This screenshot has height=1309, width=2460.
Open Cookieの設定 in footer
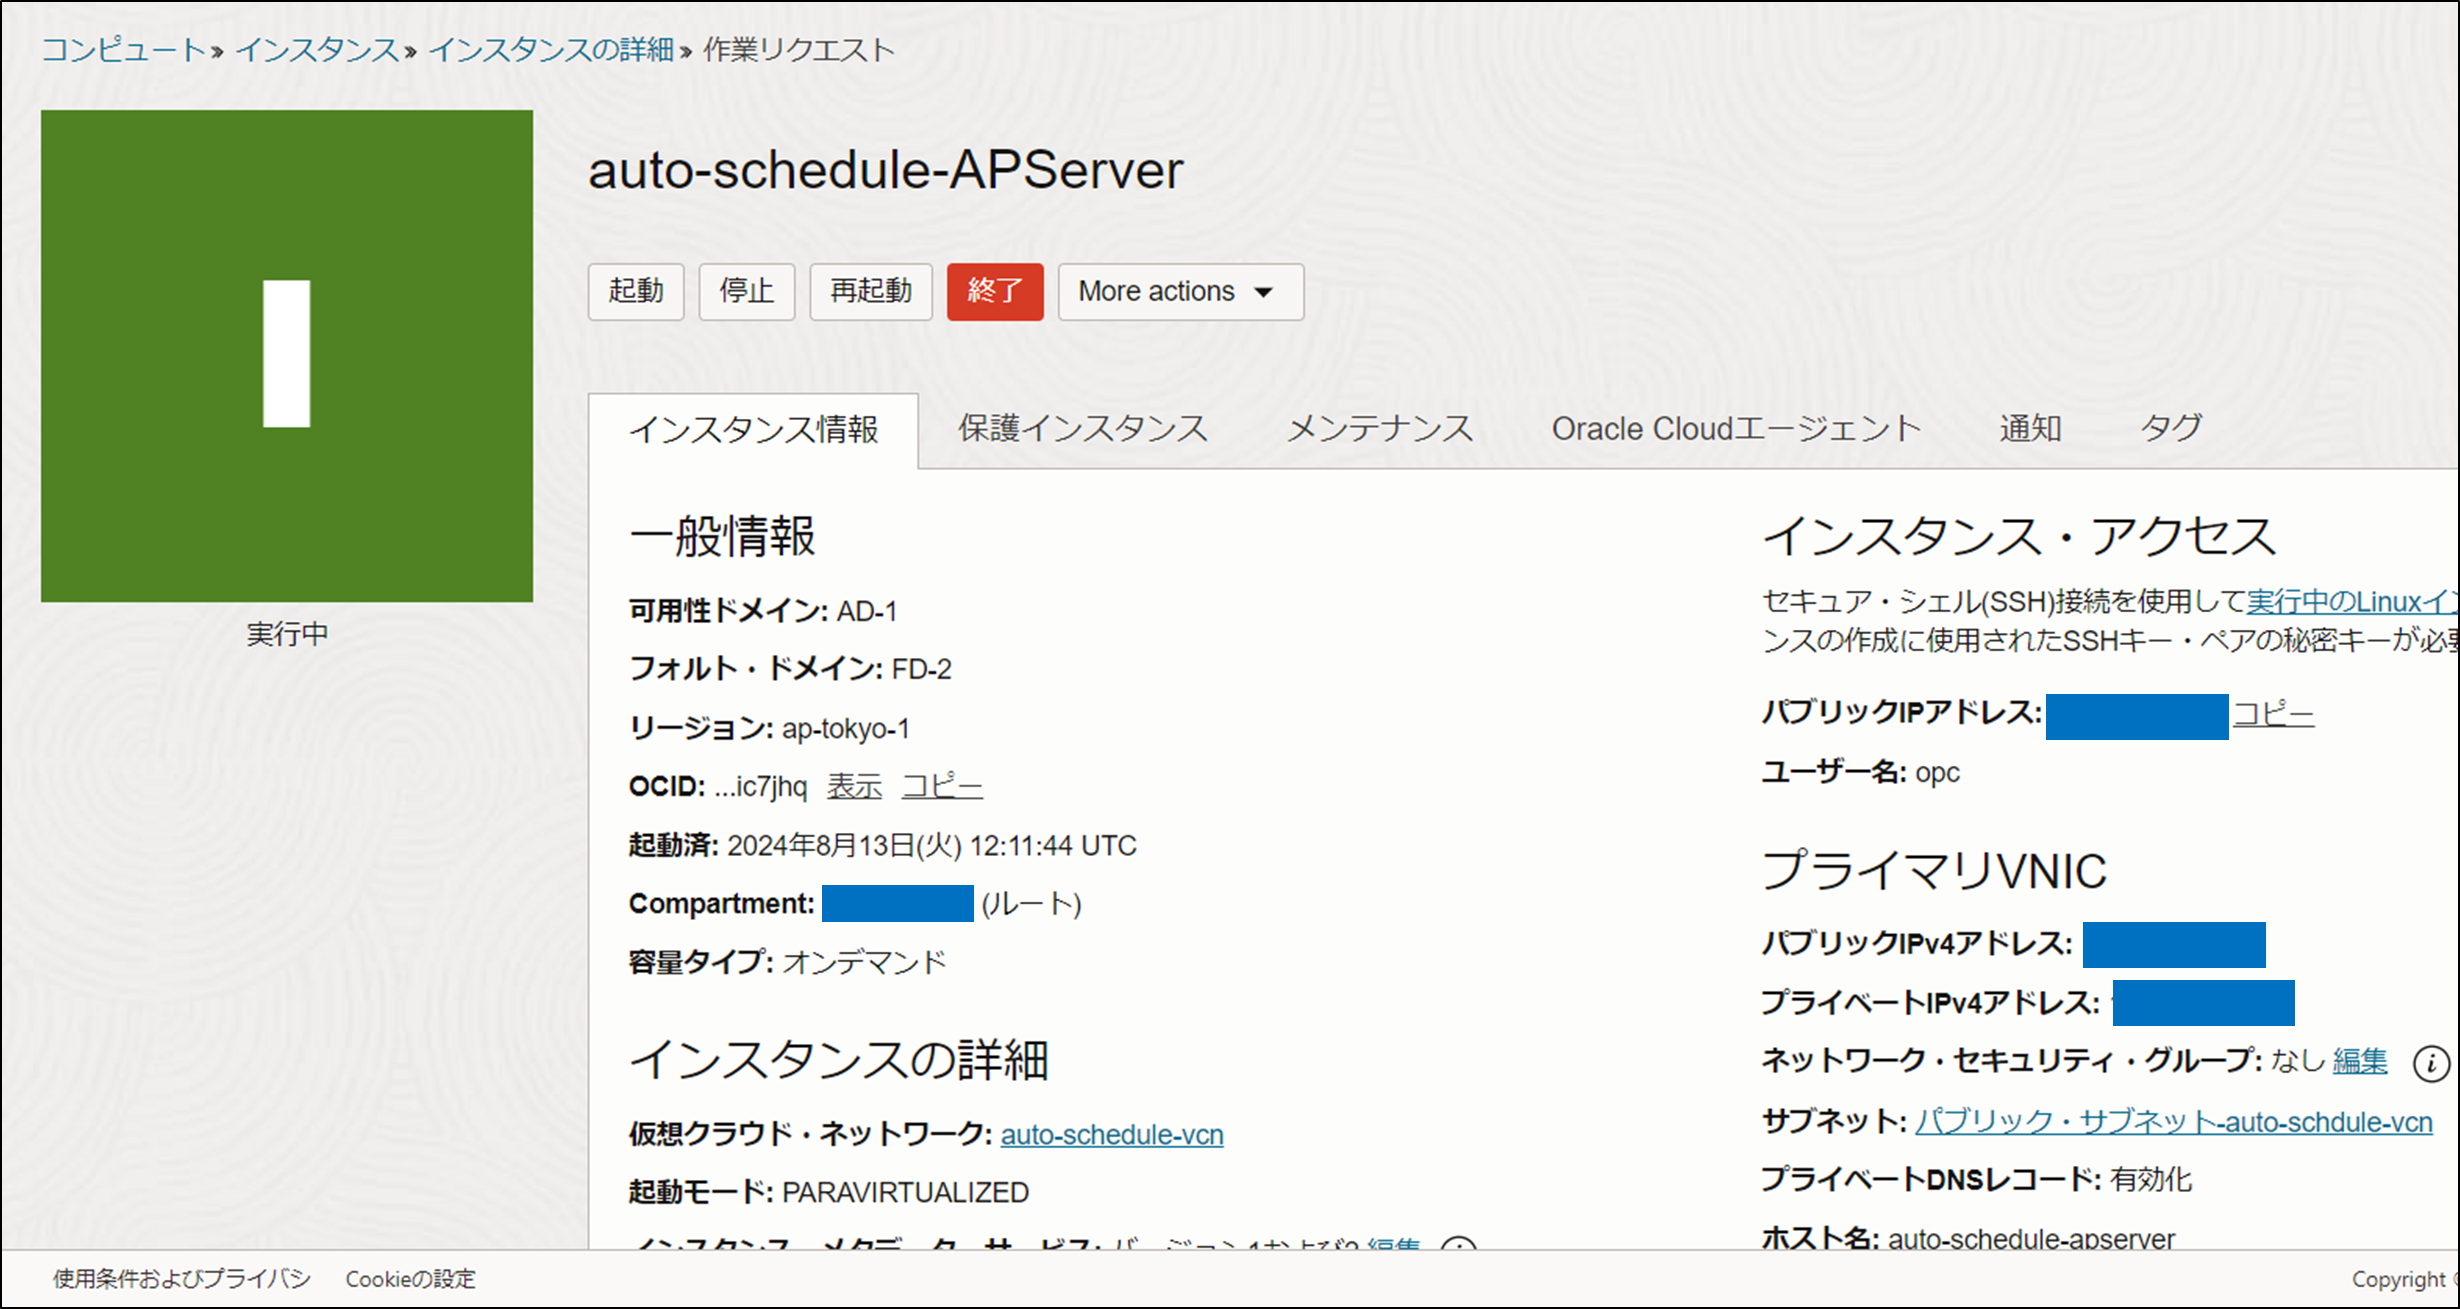[x=410, y=1279]
